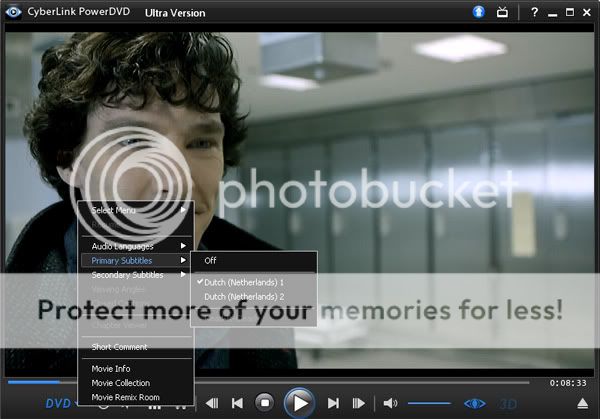Open the Select Menu submenu
600x419 pixels.
[x=136, y=210]
